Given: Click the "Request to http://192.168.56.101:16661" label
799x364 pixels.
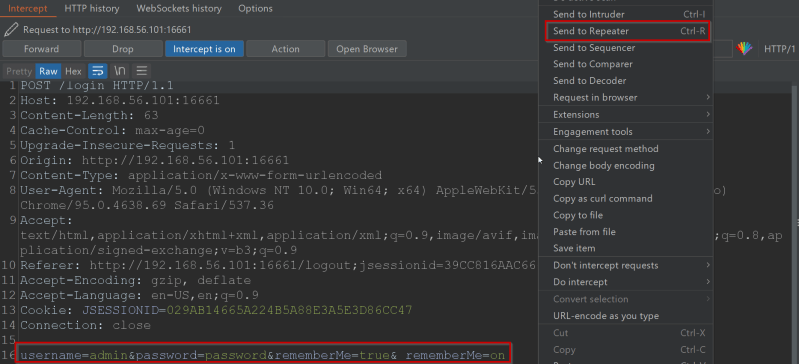Looking at the screenshot, I should pos(107,30).
